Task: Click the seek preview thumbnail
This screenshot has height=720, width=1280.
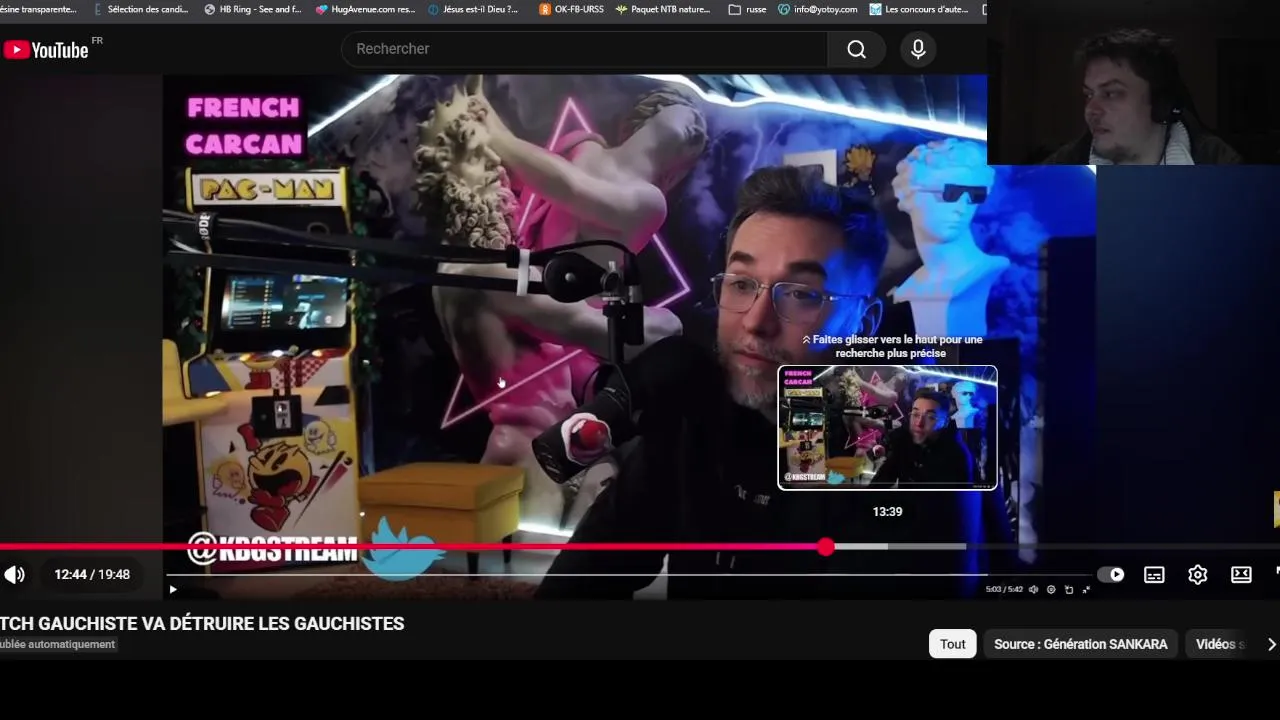Action: tap(888, 428)
